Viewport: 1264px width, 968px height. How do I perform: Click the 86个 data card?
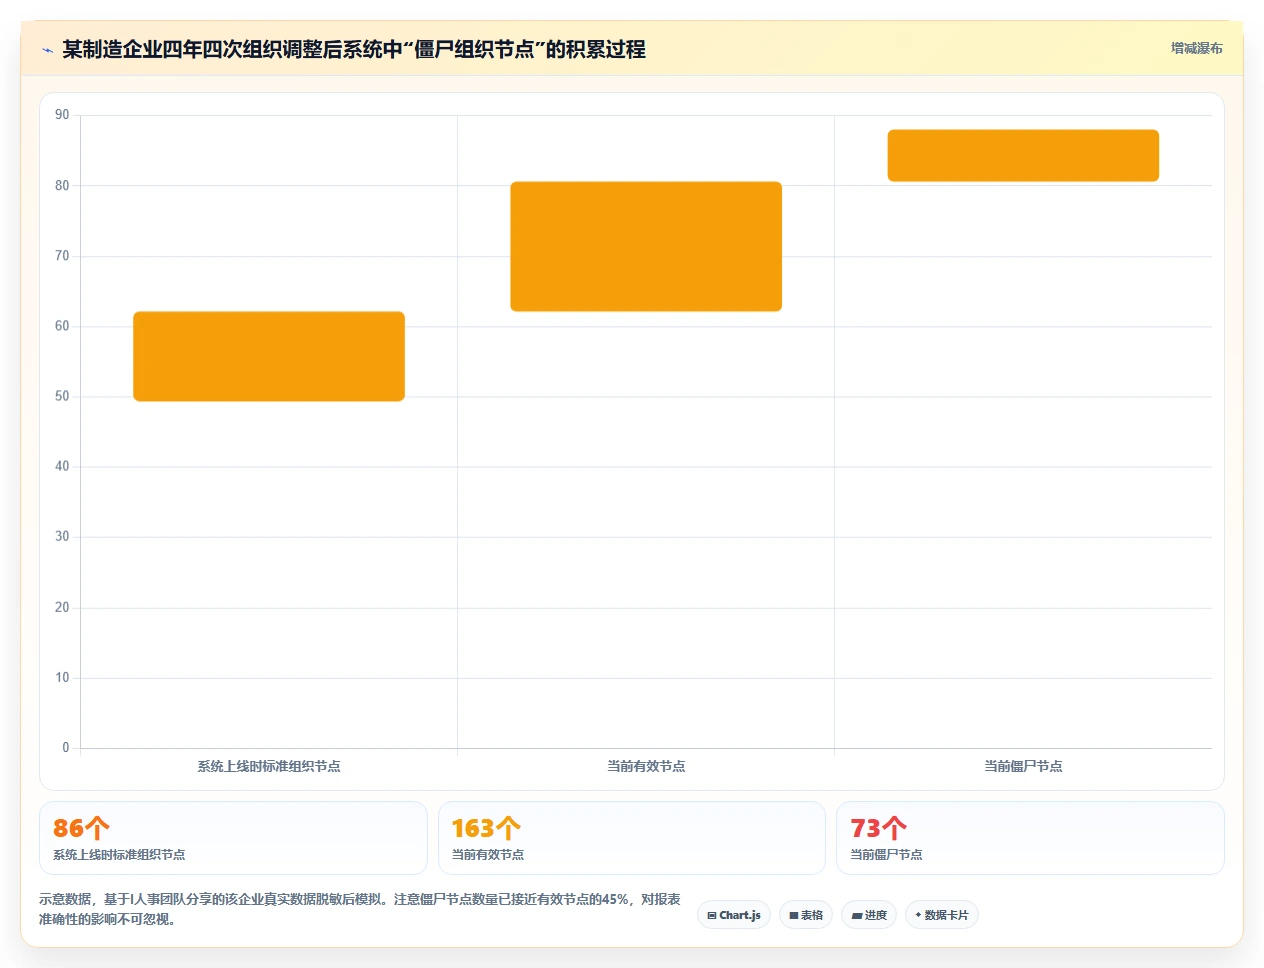point(233,838)
